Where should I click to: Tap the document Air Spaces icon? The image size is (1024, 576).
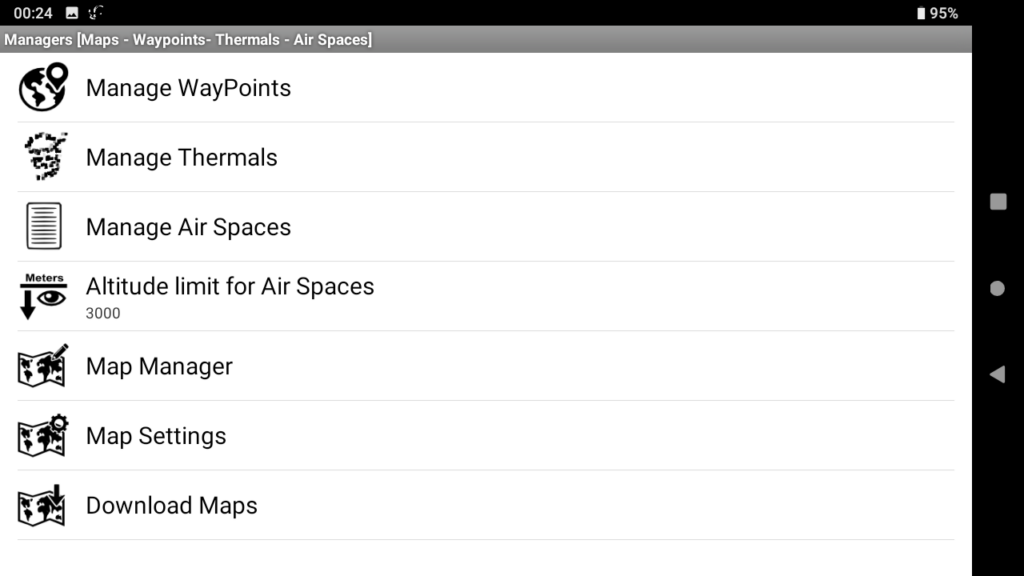pos(44,226)
